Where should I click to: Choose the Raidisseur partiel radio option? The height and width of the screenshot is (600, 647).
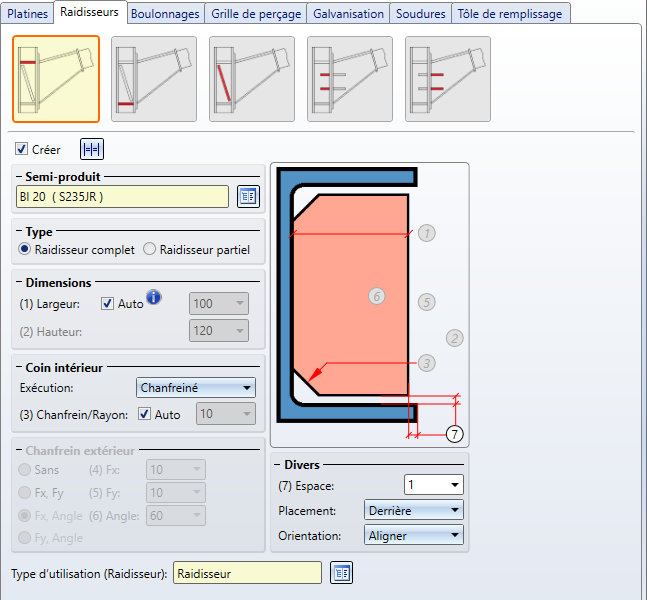coord(150,249)
